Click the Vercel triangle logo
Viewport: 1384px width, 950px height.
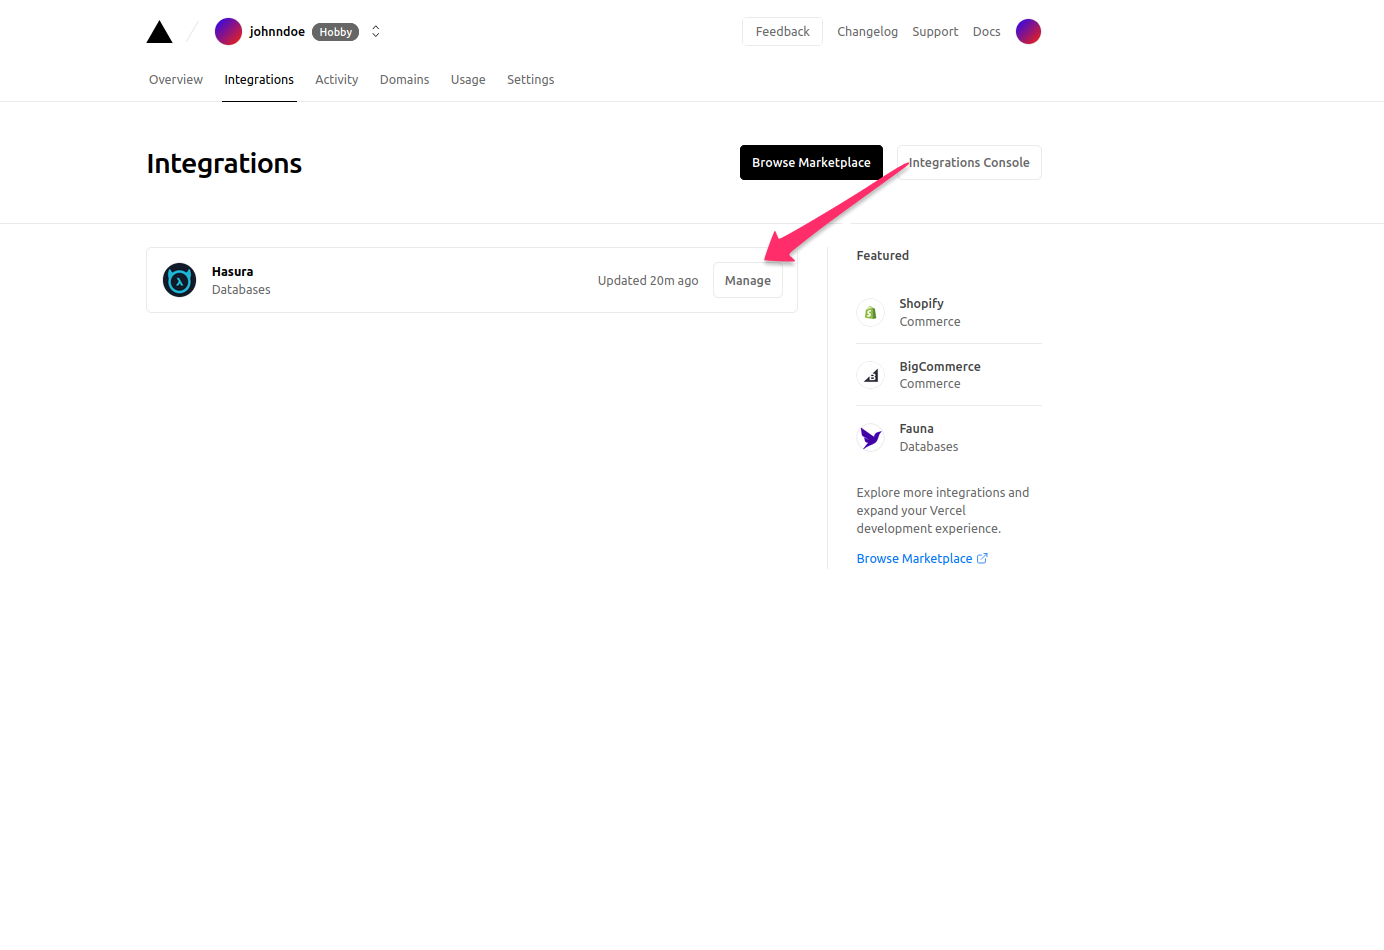click(159, 31)
